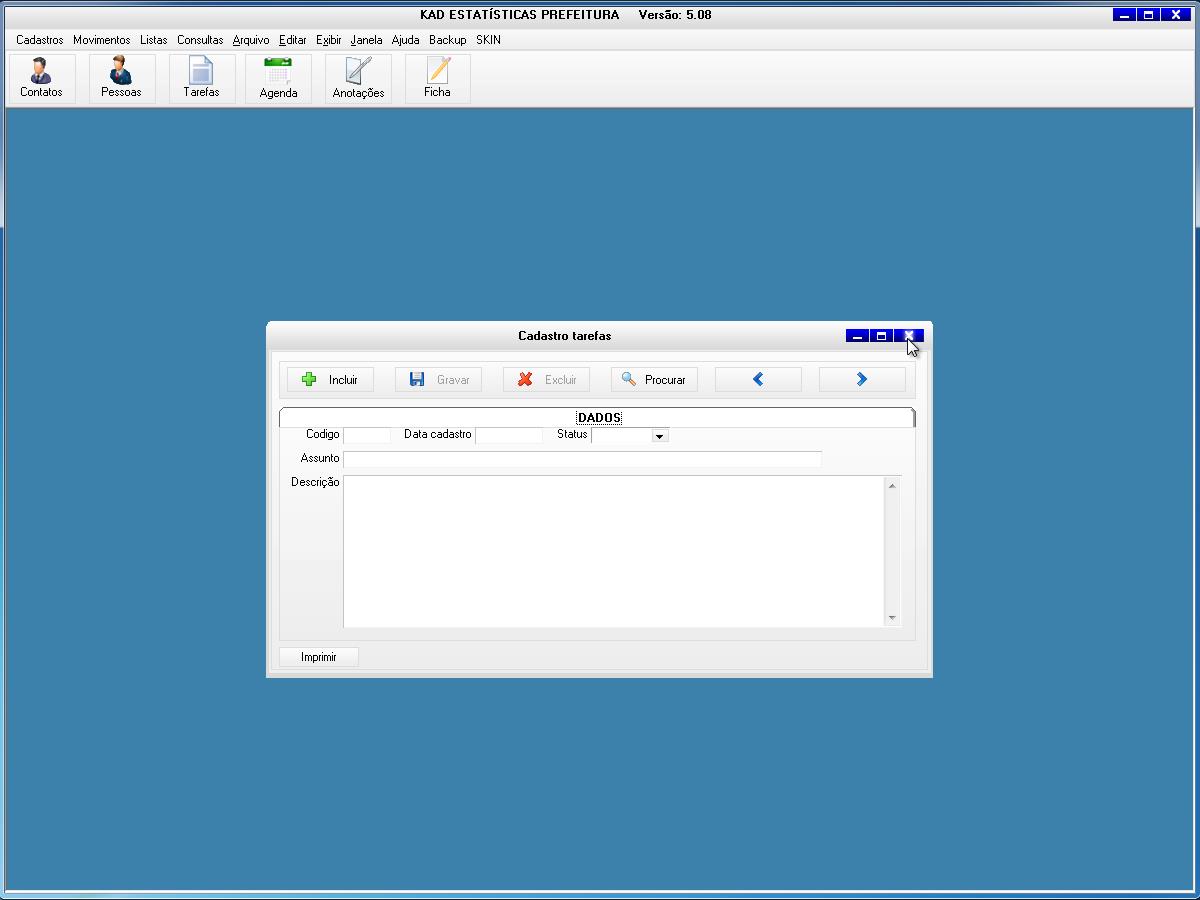
Task: Open the Tarefas toolbar icon
Action: point(201,78)
